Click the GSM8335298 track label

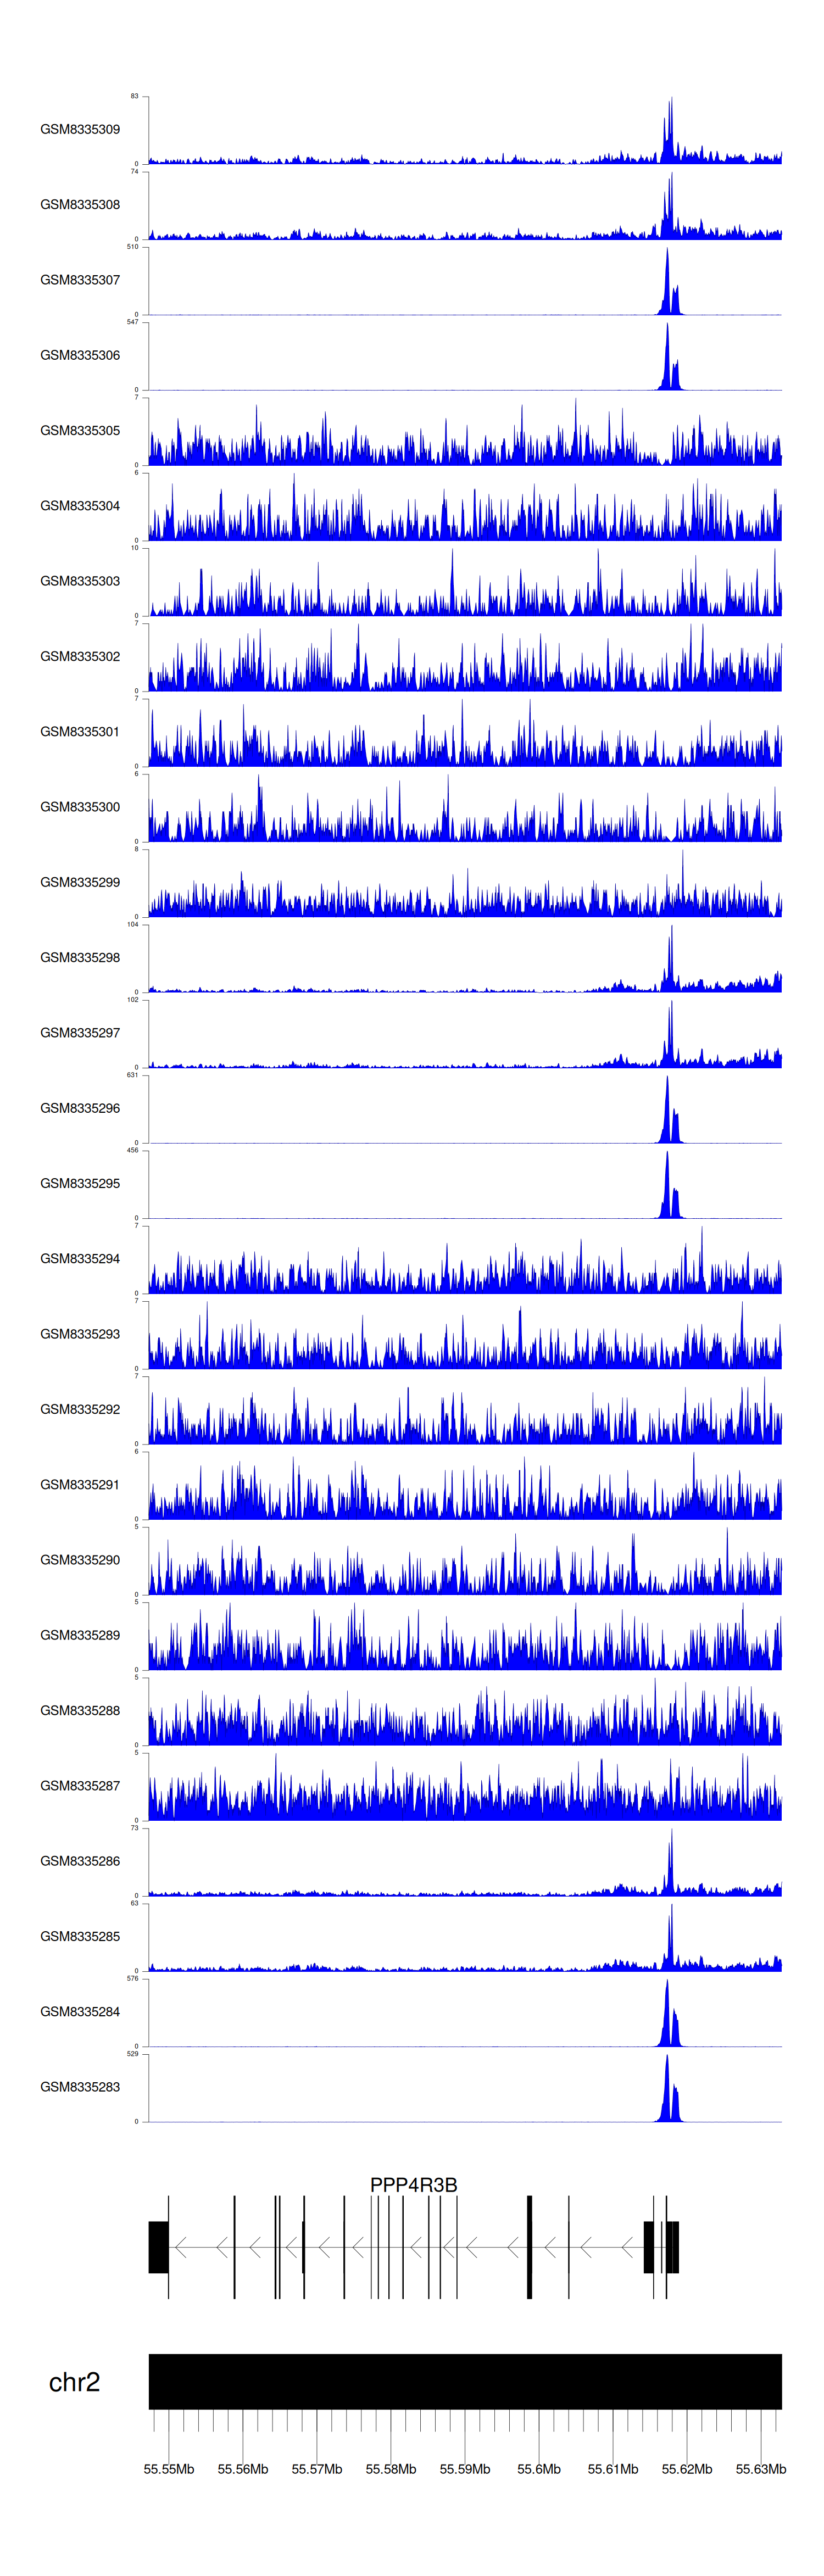tap(80, 958)
